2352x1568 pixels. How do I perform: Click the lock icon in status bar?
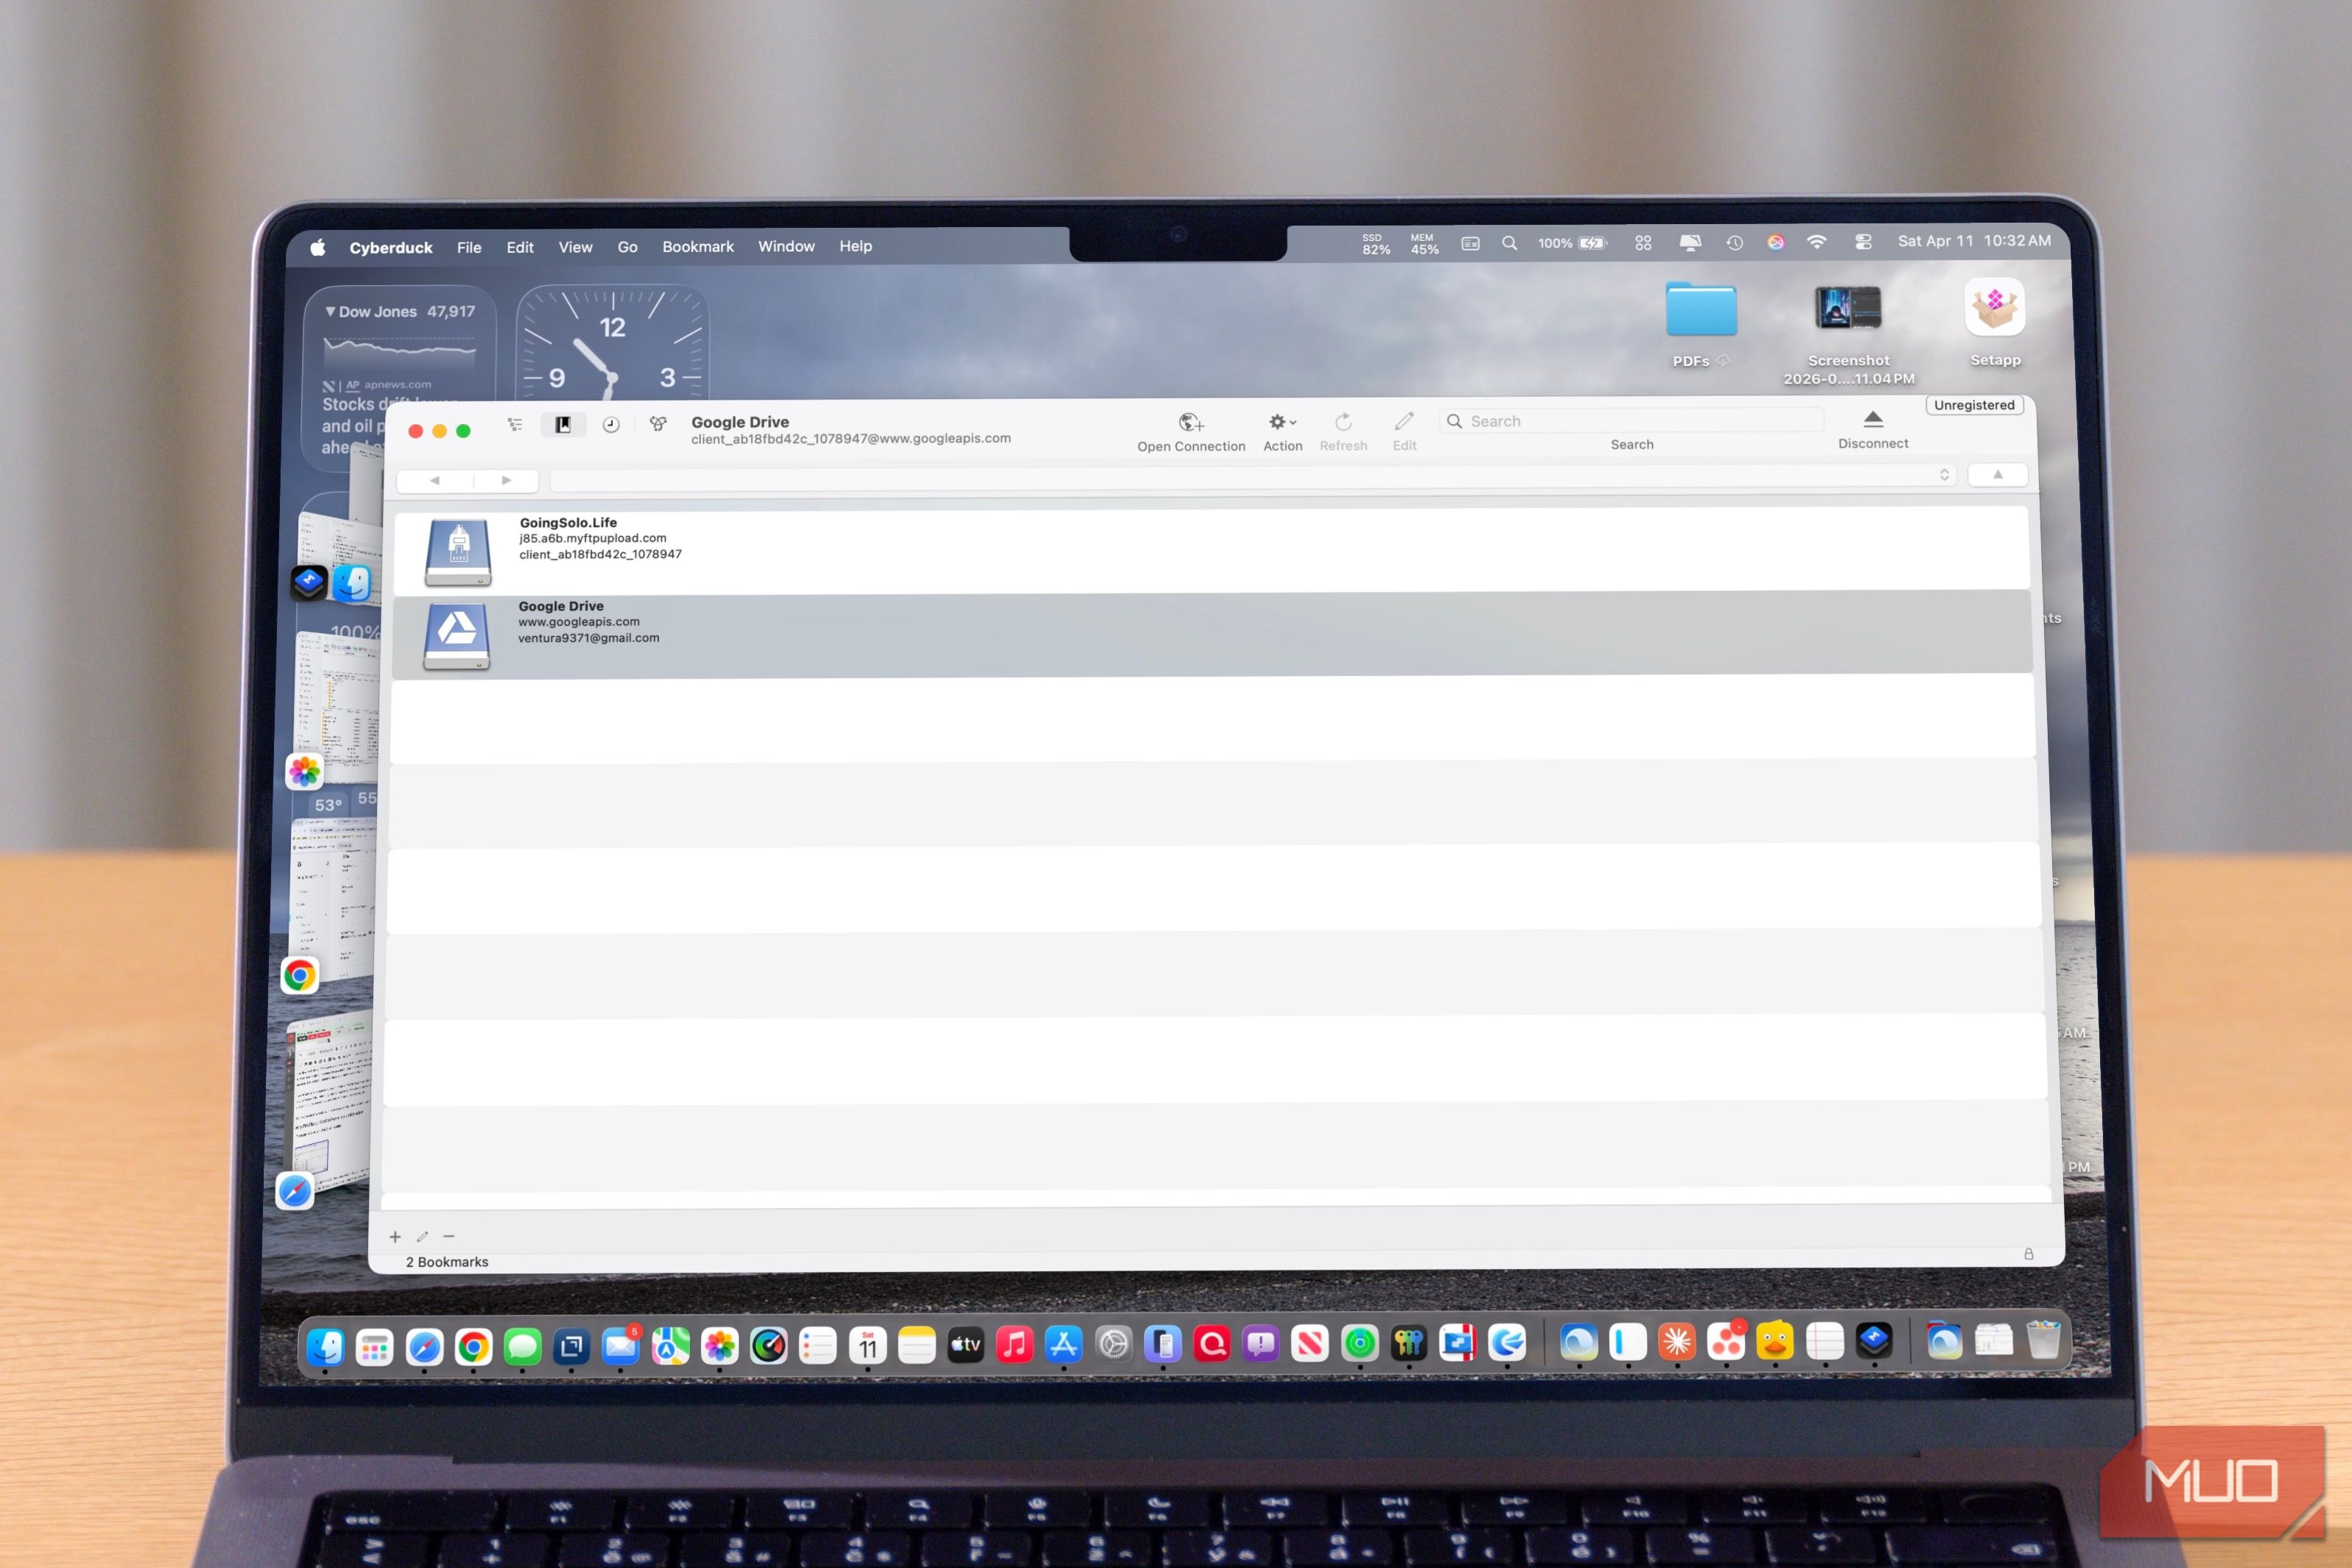click(x=2028, y=1254)
